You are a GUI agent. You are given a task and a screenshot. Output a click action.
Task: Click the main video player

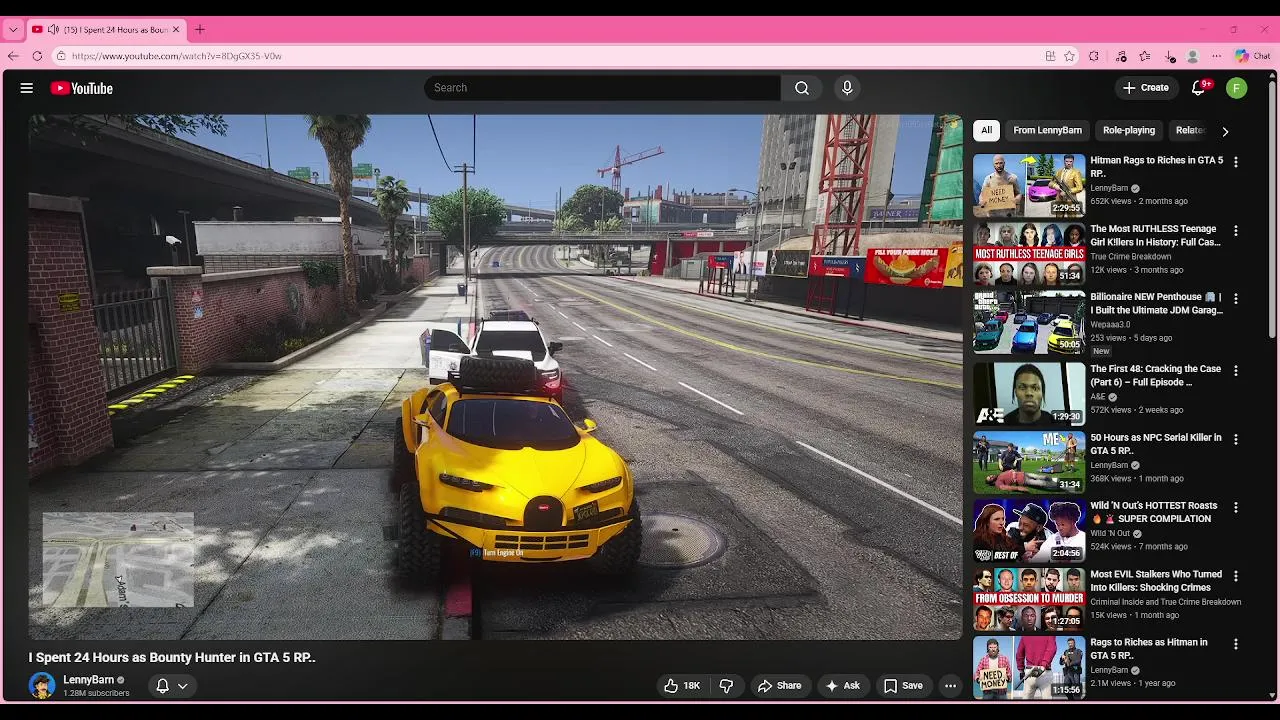(495, 377)
